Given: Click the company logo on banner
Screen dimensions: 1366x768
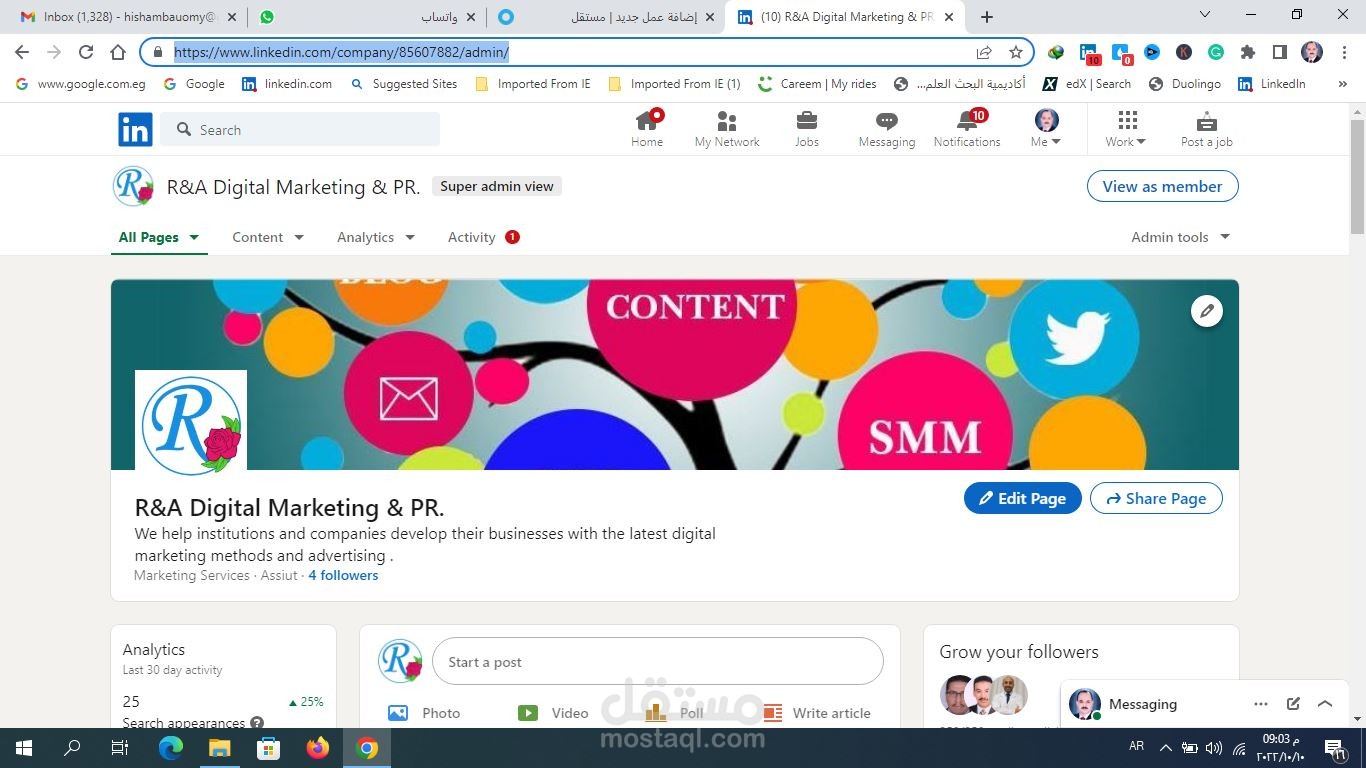Looking at the screenshot, I should 191,422.
